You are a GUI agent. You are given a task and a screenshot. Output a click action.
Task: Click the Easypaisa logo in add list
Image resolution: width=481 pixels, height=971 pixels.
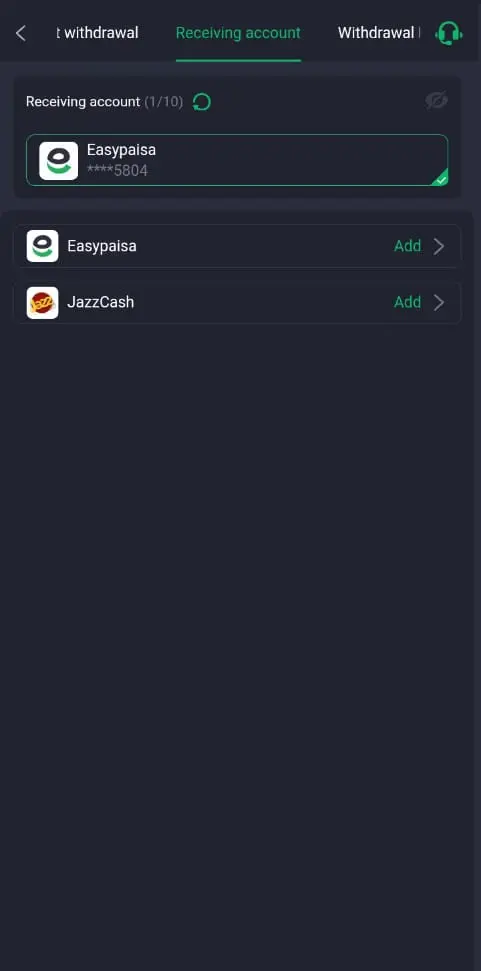pos(43,246)
